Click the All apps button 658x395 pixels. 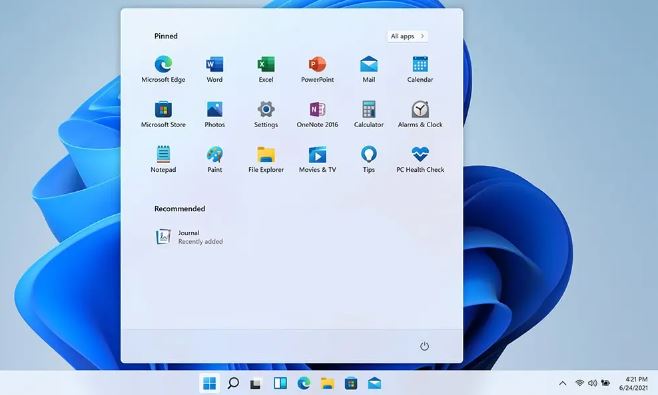[407, 36]
